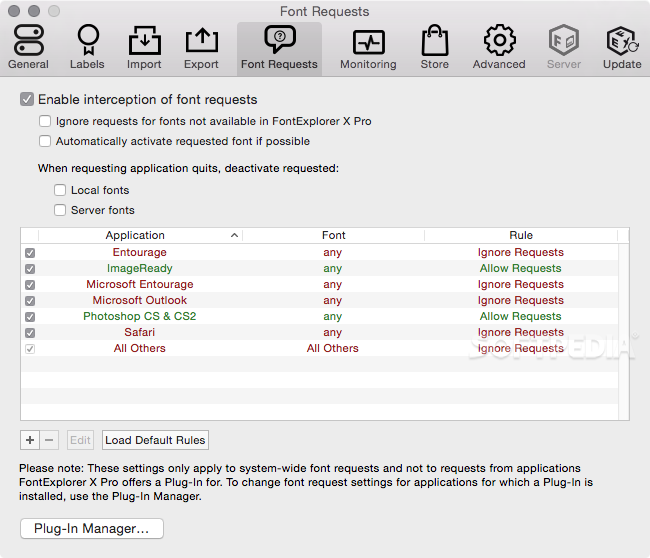Viewport: 650px width, 558px height.
Task: Select All Others in Application column
Action: tap(140, 348)
